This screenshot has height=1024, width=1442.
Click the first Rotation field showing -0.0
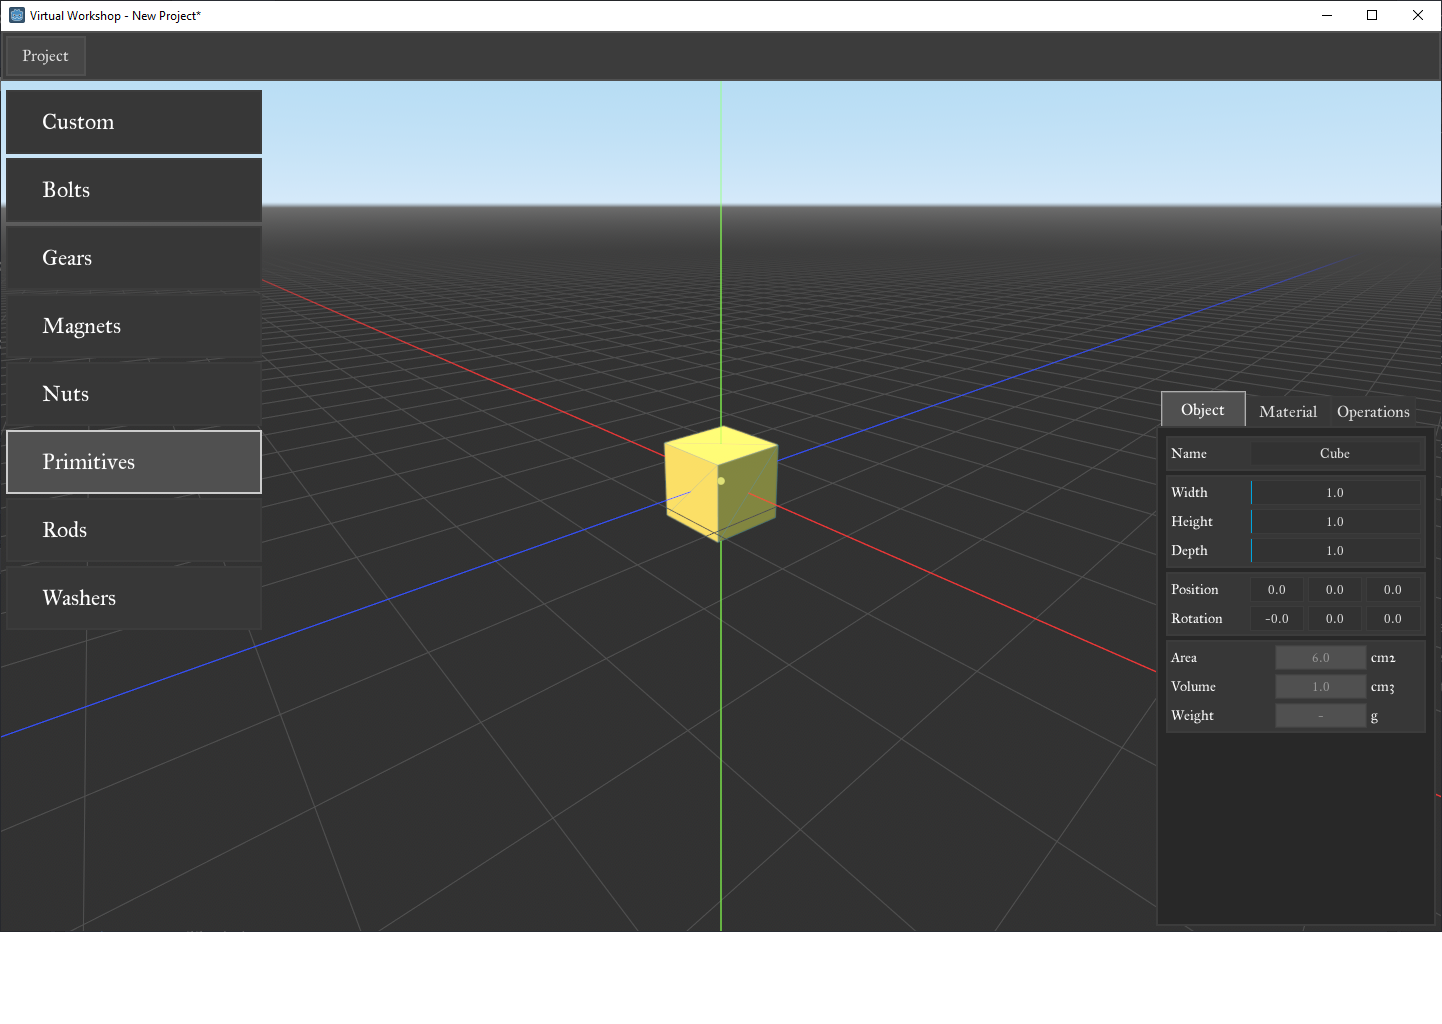(x=1277, y=619)
